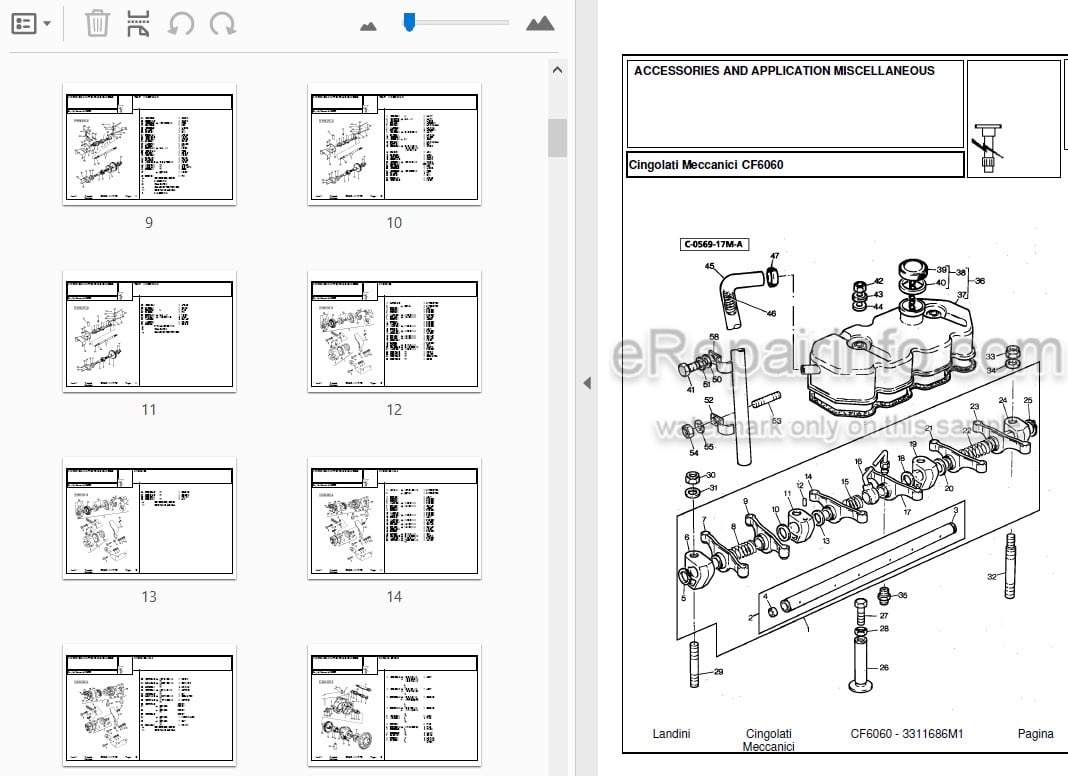
Task: Click the scroll up arrow of thumbnails panel
Action: pyautogui.click(x=557, y=70)
